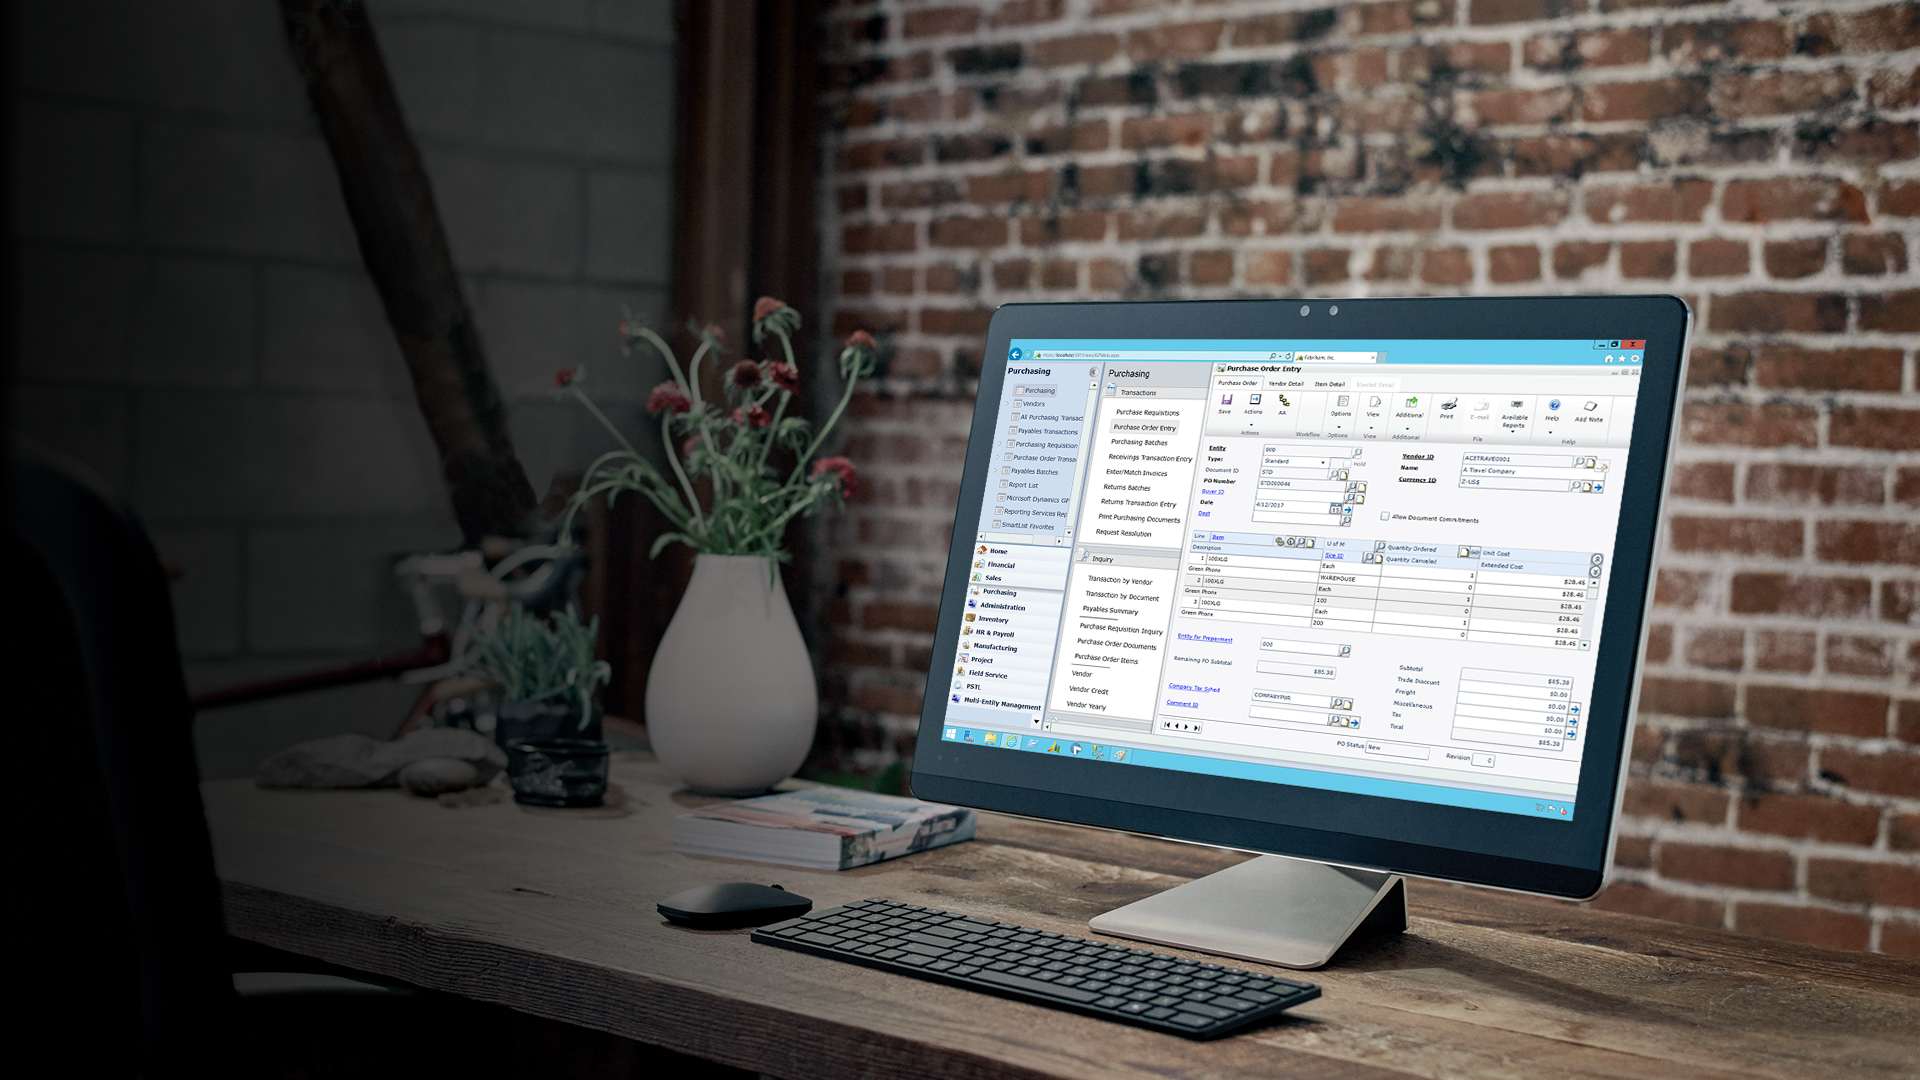Viewport: 1920px width, 1080px height.
Task: Click the Available Reports icon
Action: (1515, 411)
